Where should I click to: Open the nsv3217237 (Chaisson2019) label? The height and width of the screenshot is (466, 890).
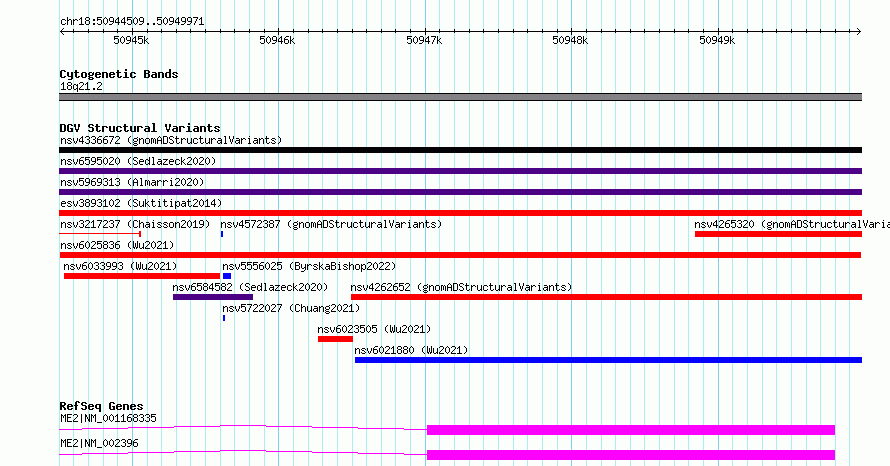135,224
